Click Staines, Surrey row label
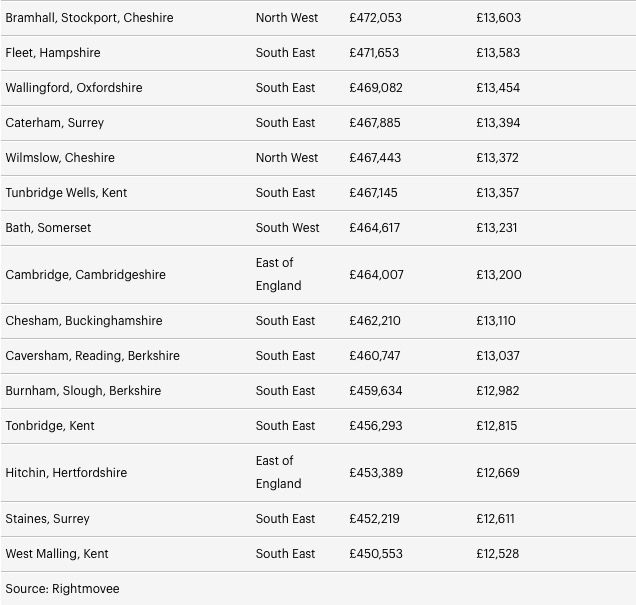This screenshot has height=605, width=636. pos(47,519)
